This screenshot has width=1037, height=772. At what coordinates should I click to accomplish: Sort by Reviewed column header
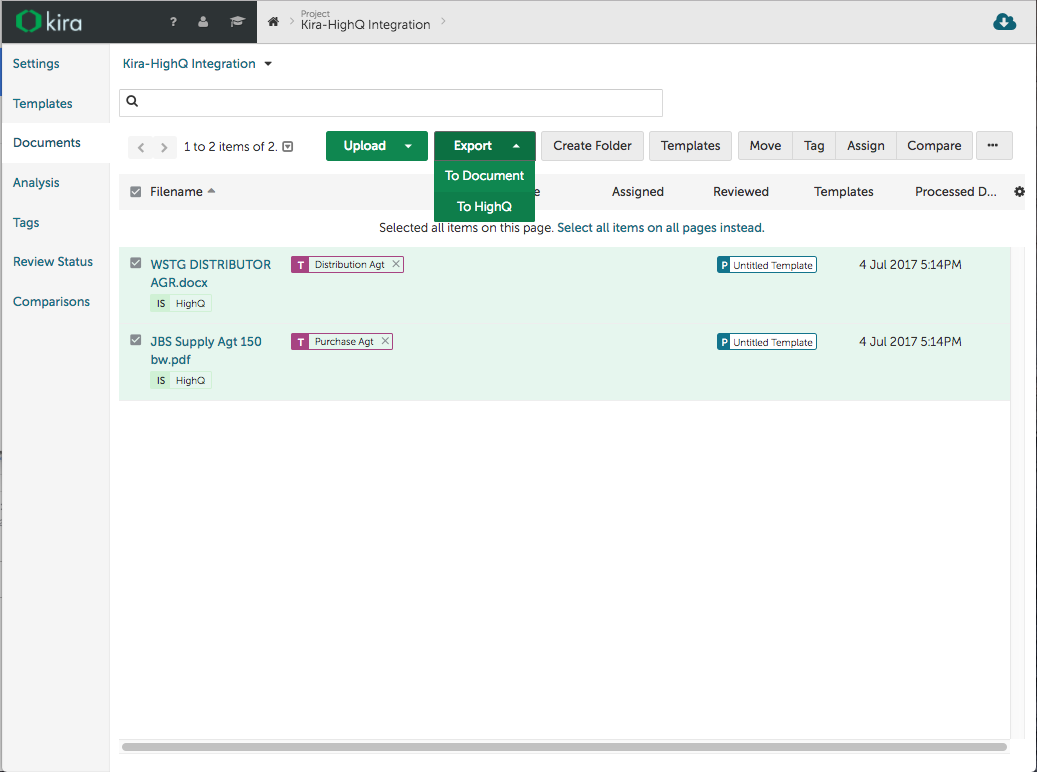[x=741, y=191]
